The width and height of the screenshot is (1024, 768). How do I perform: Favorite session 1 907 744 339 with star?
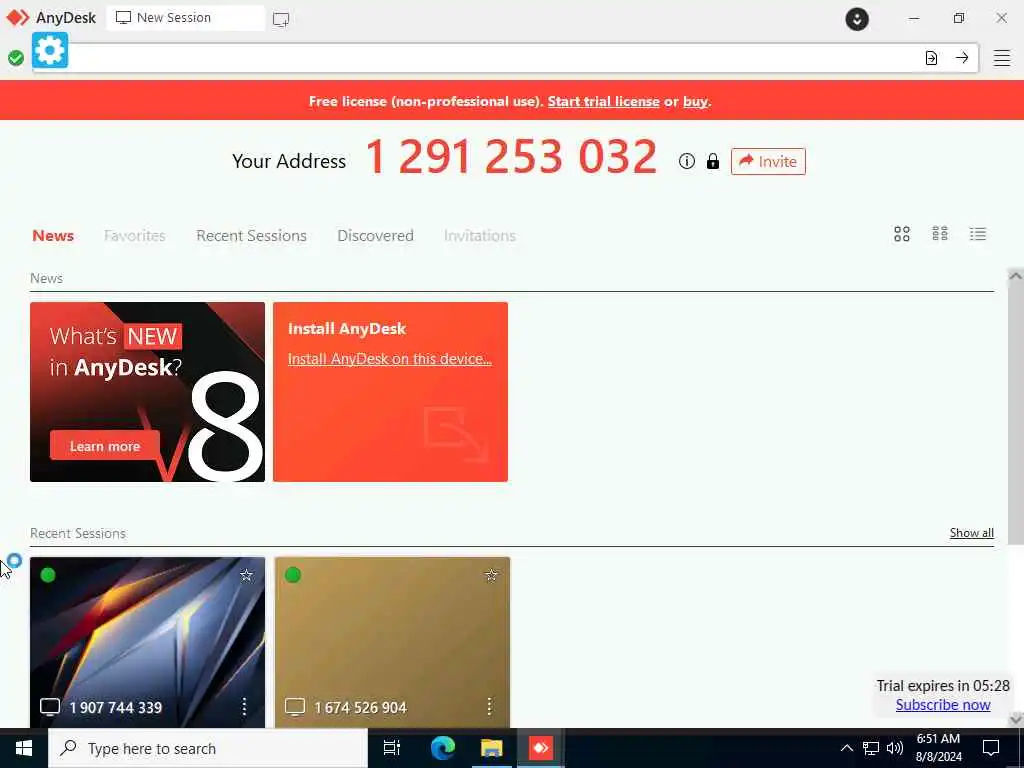coord(246,575)
